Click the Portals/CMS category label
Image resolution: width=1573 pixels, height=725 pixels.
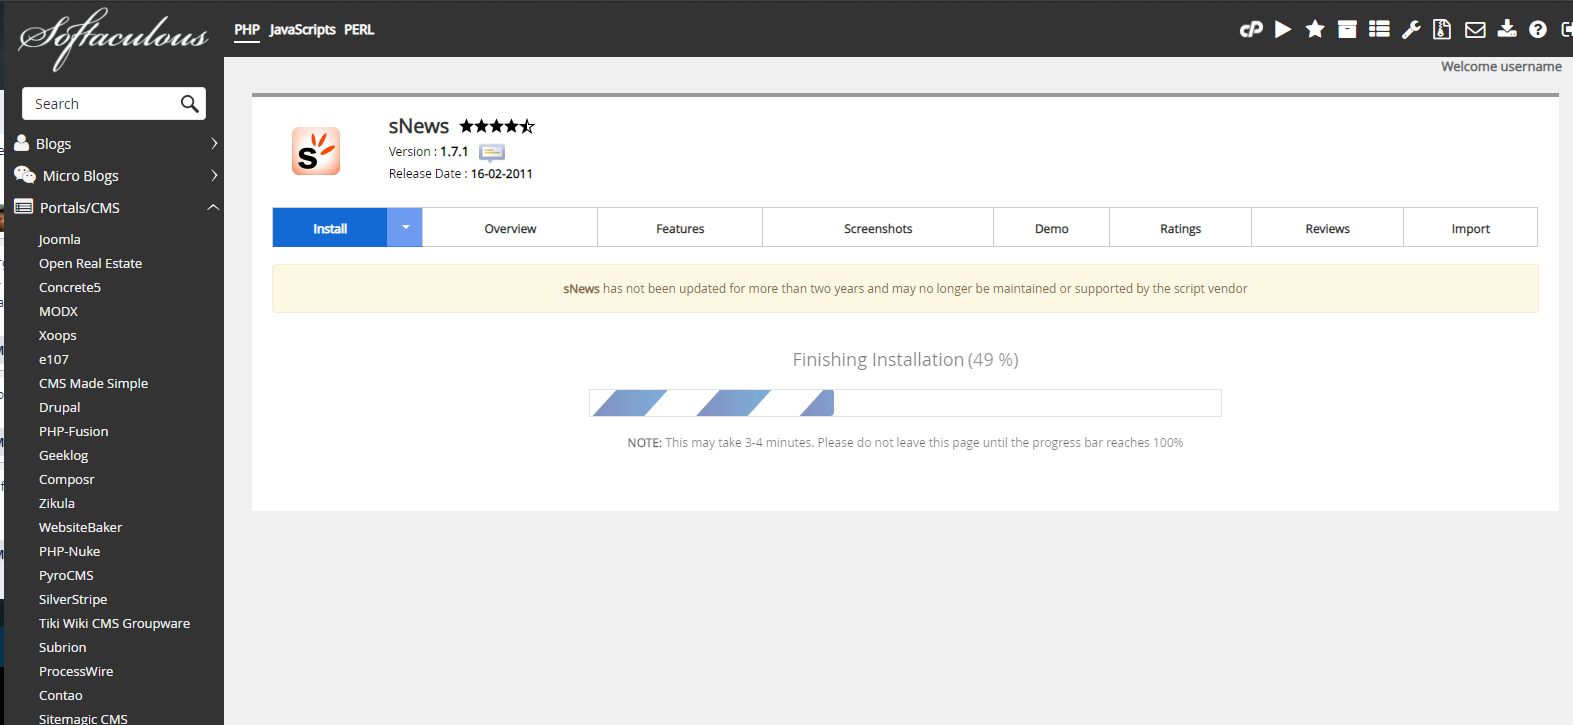(x=80, y=208)
